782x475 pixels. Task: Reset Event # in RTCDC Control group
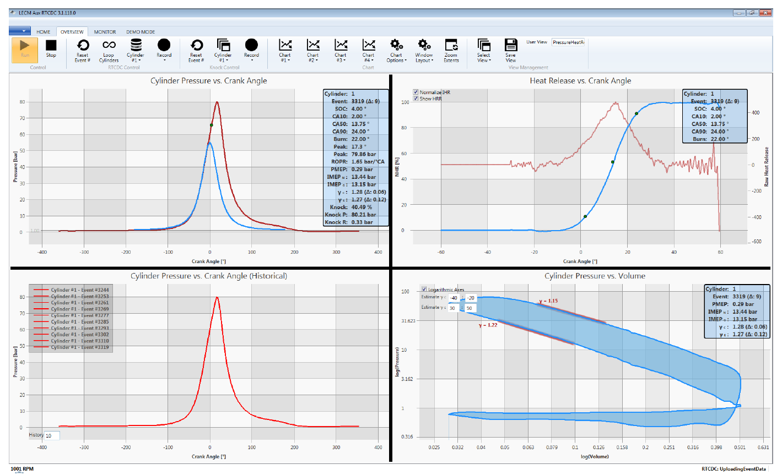[83, 51]
